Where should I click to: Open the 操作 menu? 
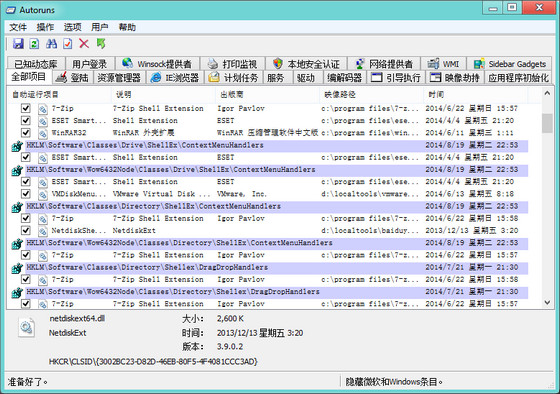[45, 27]
